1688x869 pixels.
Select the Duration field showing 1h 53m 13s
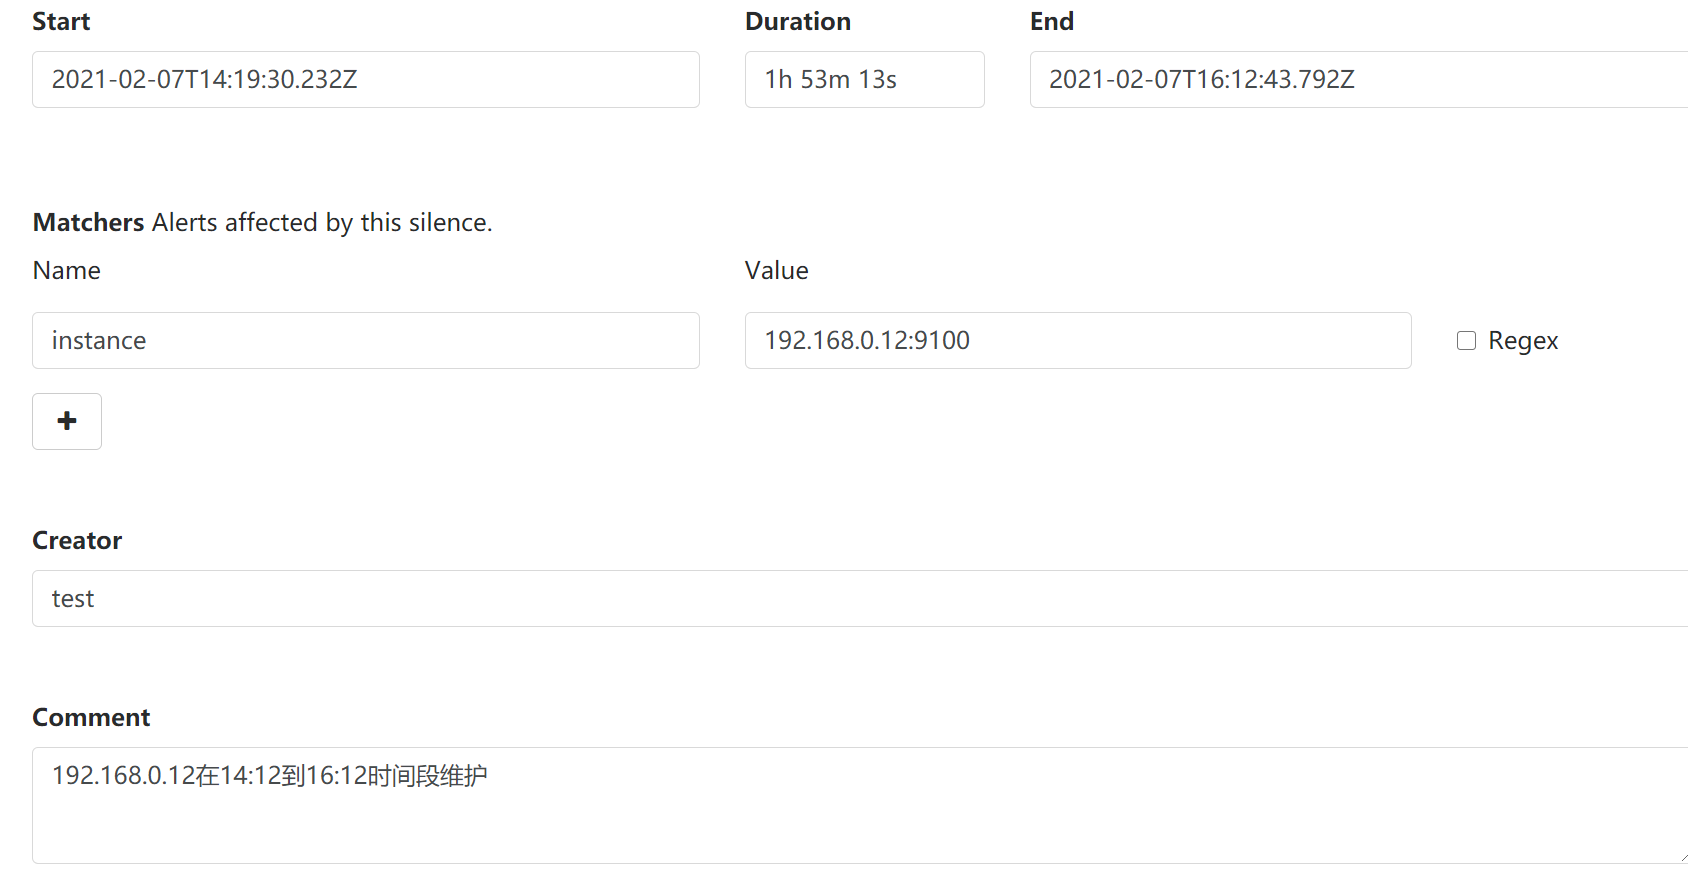(x=865, y=80)
